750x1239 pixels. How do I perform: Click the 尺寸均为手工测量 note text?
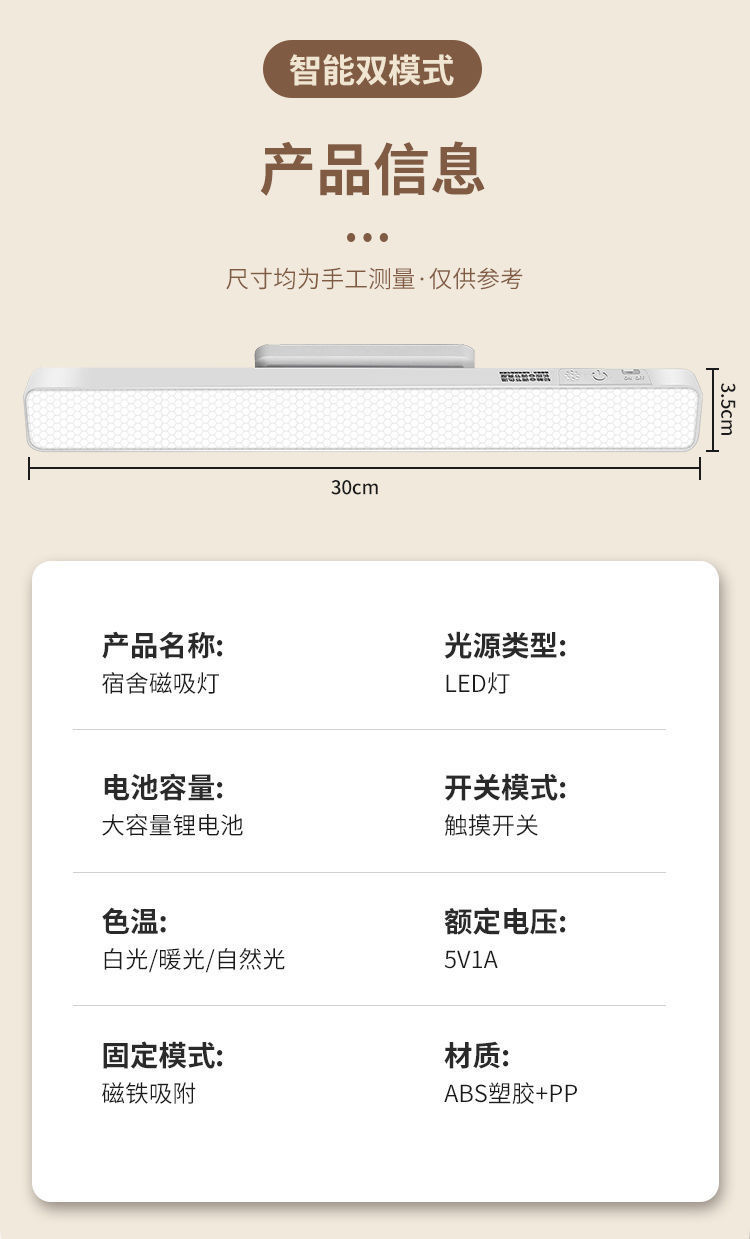click(374, 279)
